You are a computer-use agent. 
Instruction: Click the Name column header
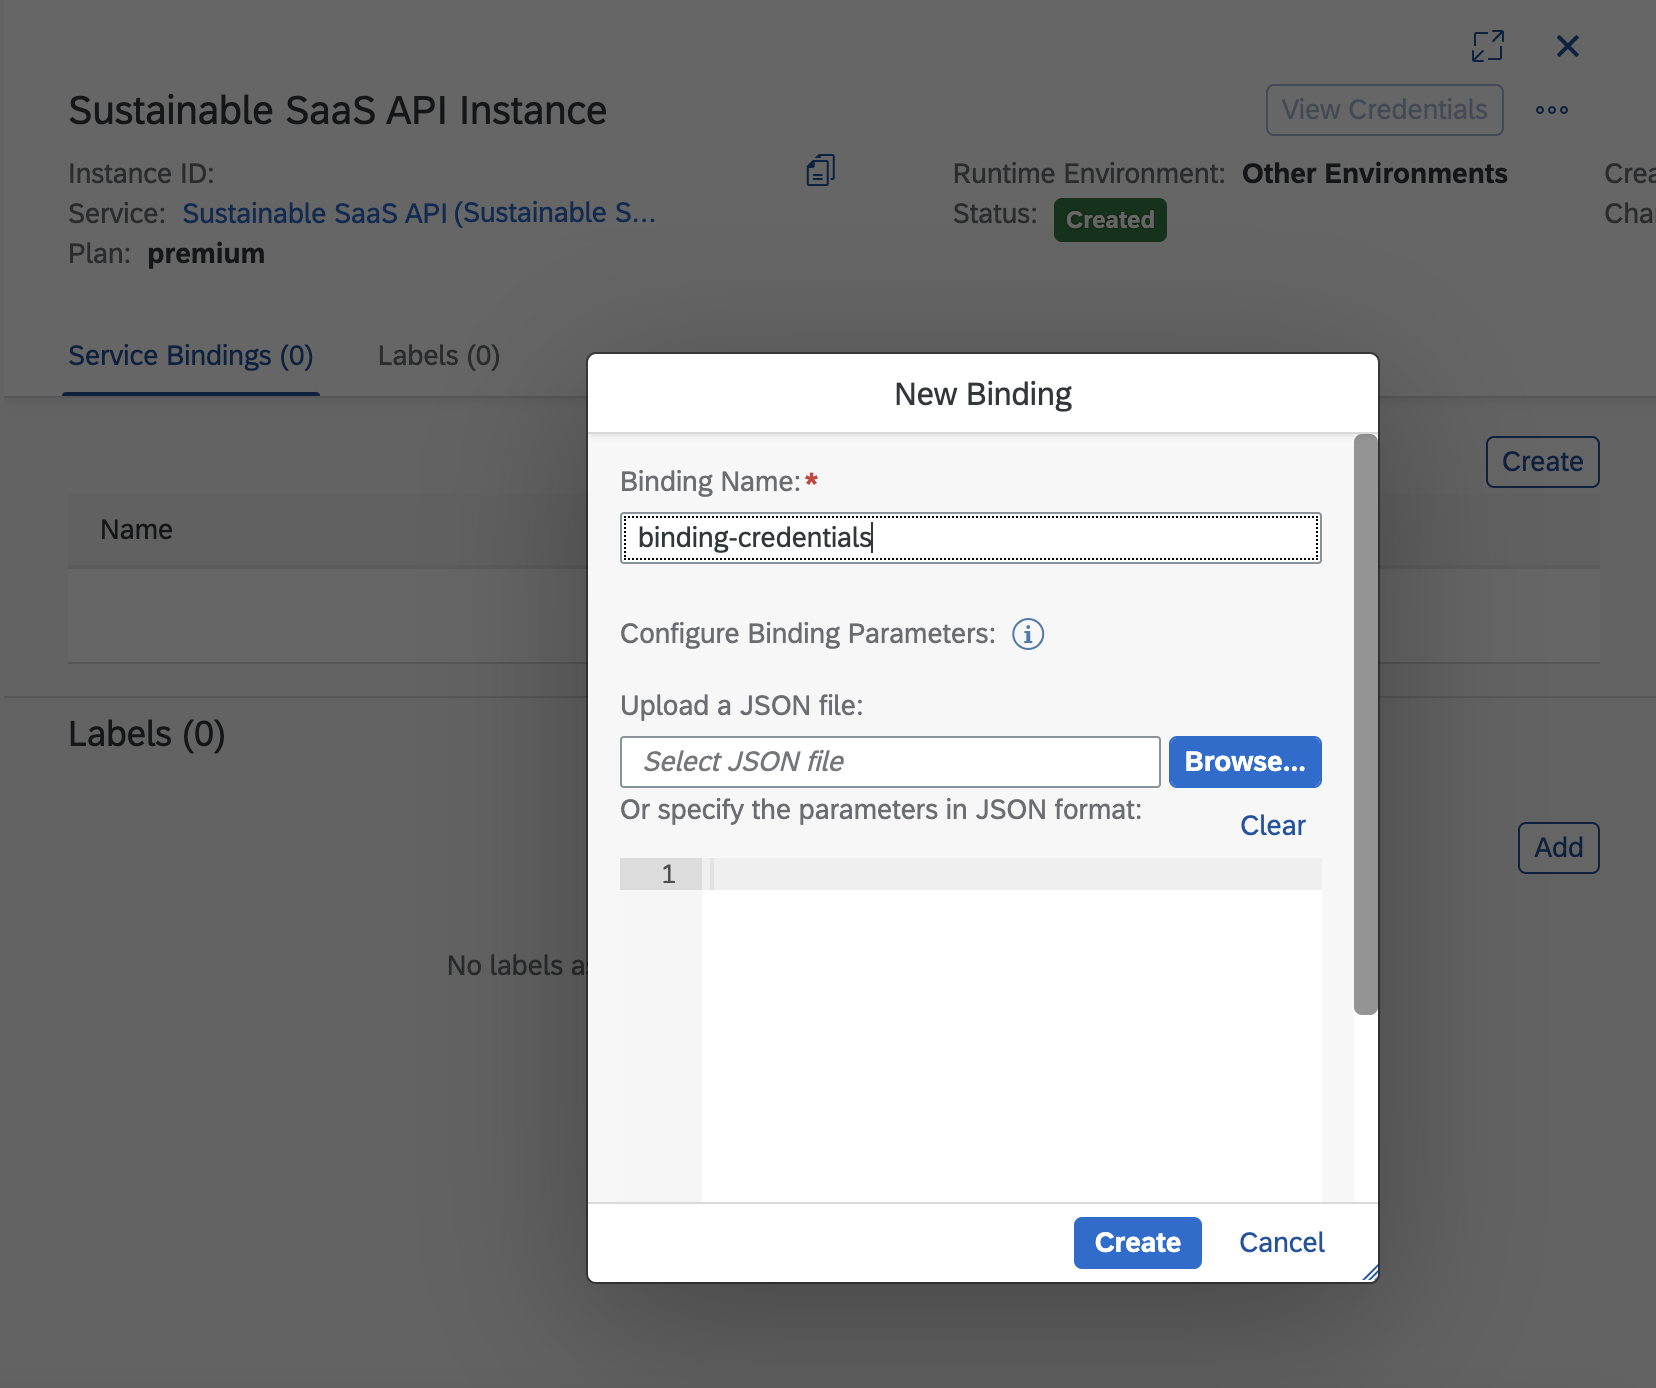tap(137, 530)
